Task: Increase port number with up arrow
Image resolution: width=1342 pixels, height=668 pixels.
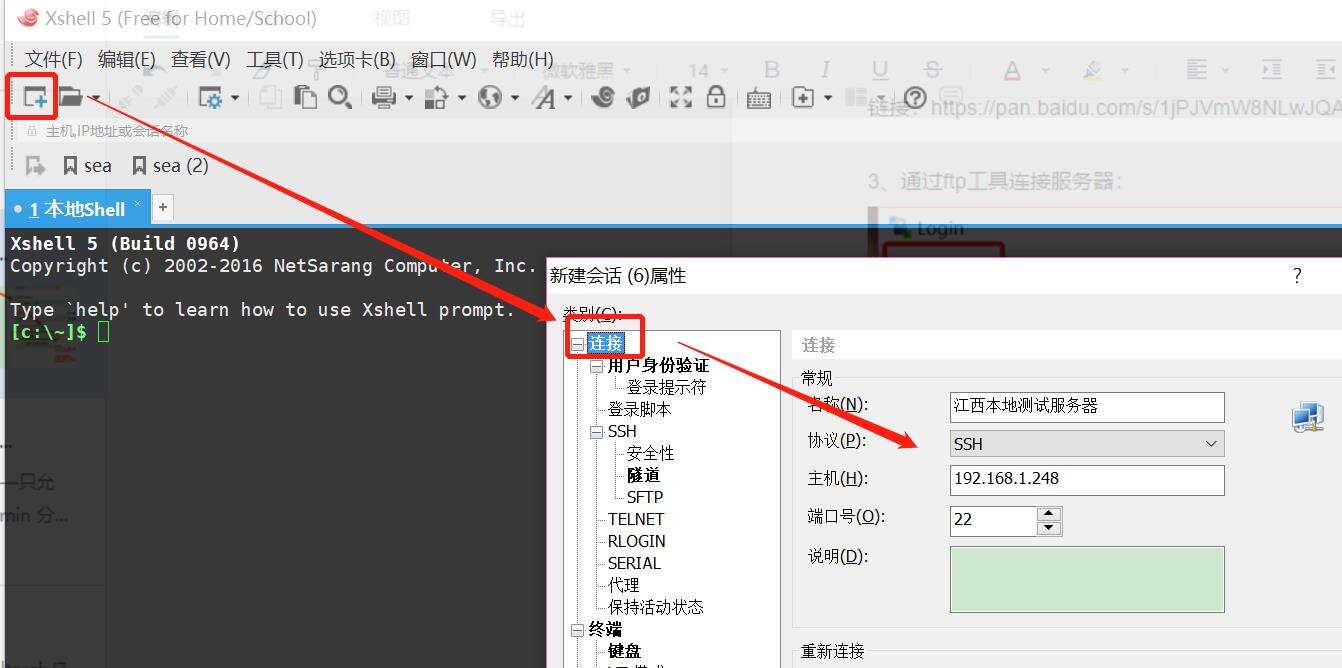Action: pos(1048,514)
